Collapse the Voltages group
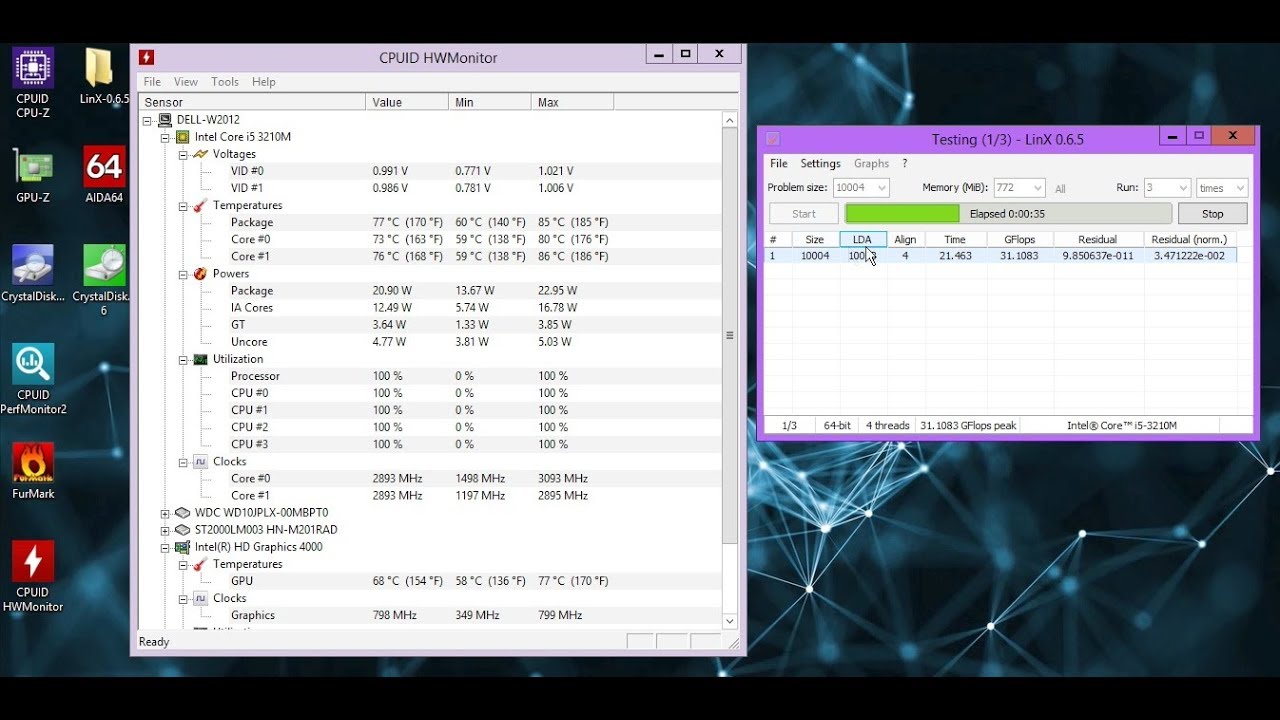This screenshot has height=720, width=1280. click(183, 154)
